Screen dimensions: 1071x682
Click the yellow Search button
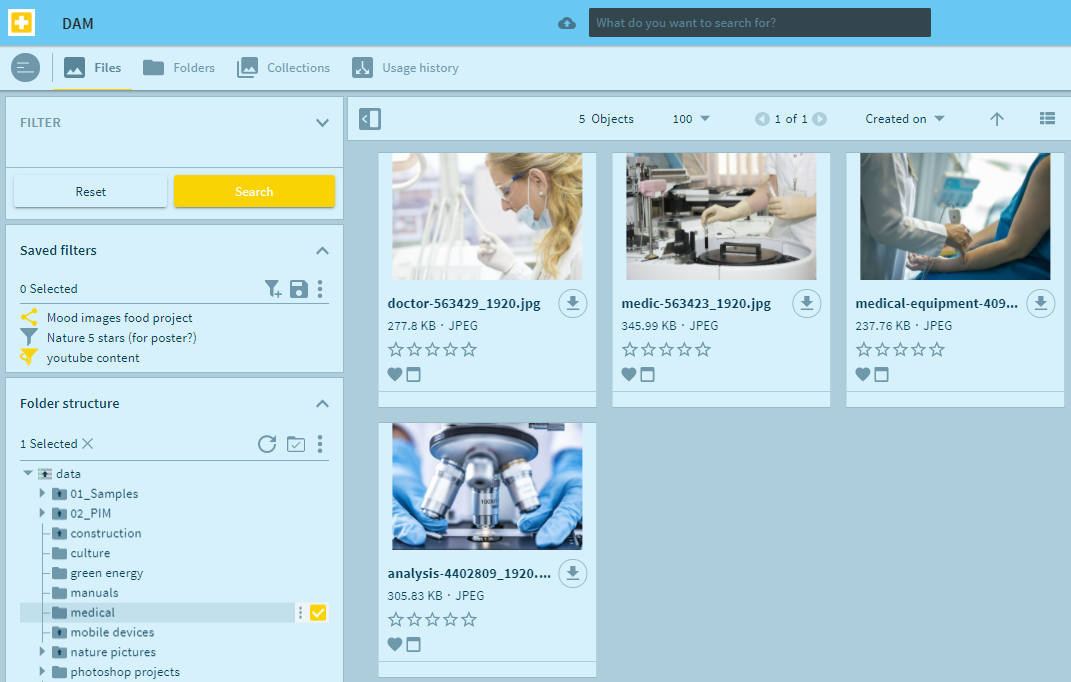point(254,191)
